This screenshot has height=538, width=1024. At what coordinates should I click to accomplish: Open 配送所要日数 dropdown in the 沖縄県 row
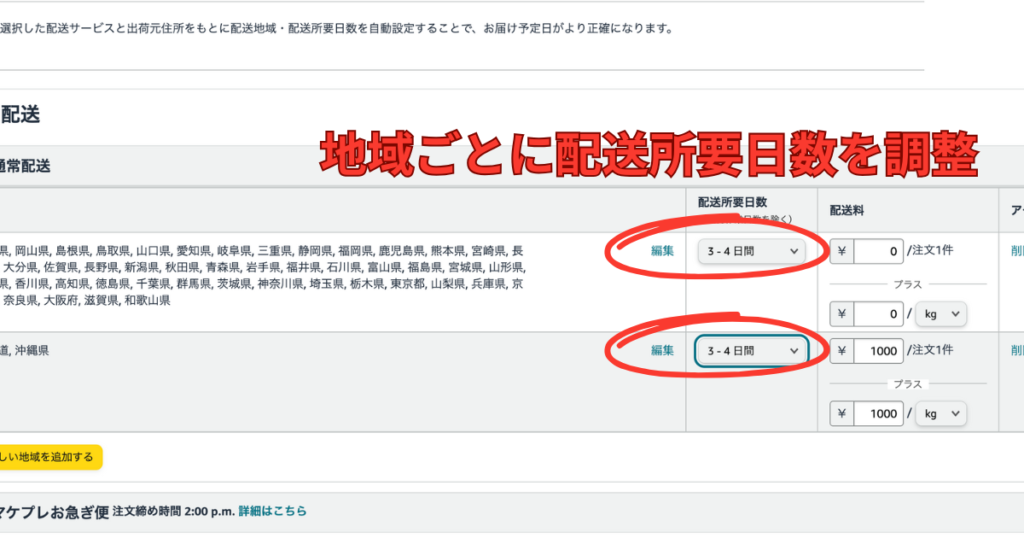click(x=752, y=351)
